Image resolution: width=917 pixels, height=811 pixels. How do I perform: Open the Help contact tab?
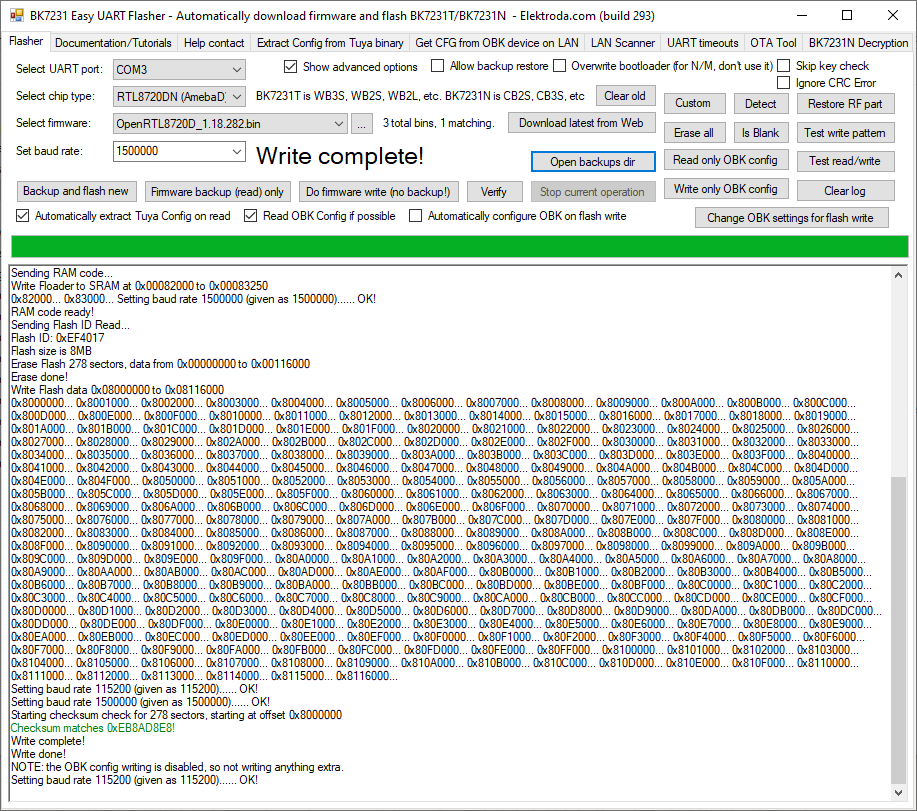click(214, 43)
